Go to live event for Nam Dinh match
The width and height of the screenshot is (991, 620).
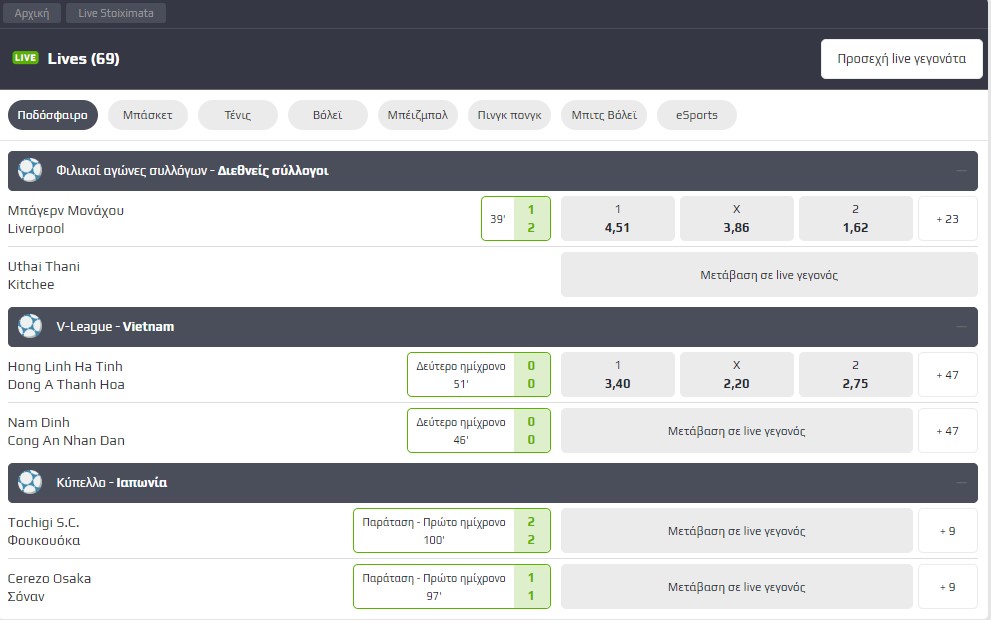click(737, 431)
